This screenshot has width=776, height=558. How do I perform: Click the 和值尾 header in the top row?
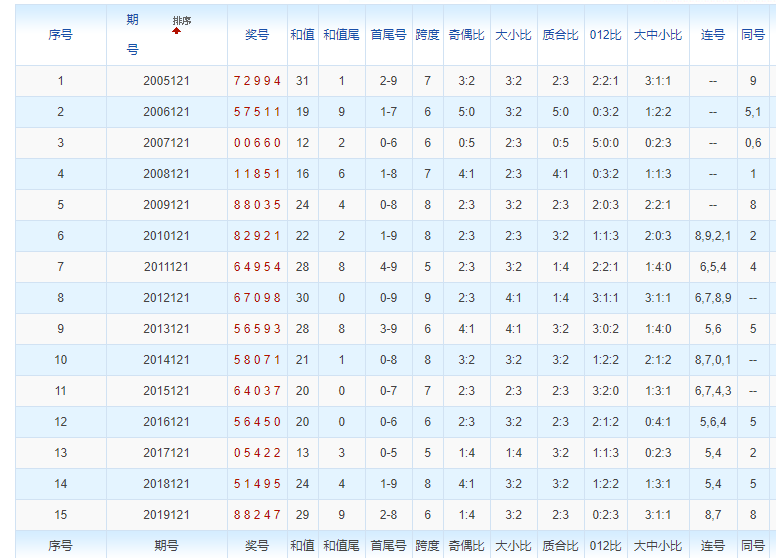click(x=341, y=35)
